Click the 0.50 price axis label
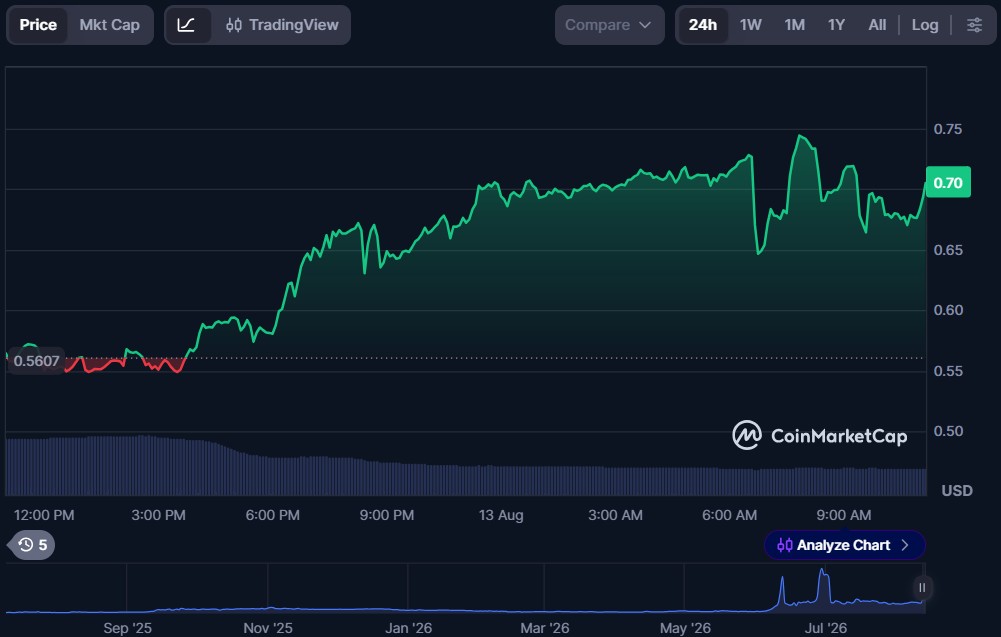Viewport: 1001px width, 637px height. click(x=947, y=431)
